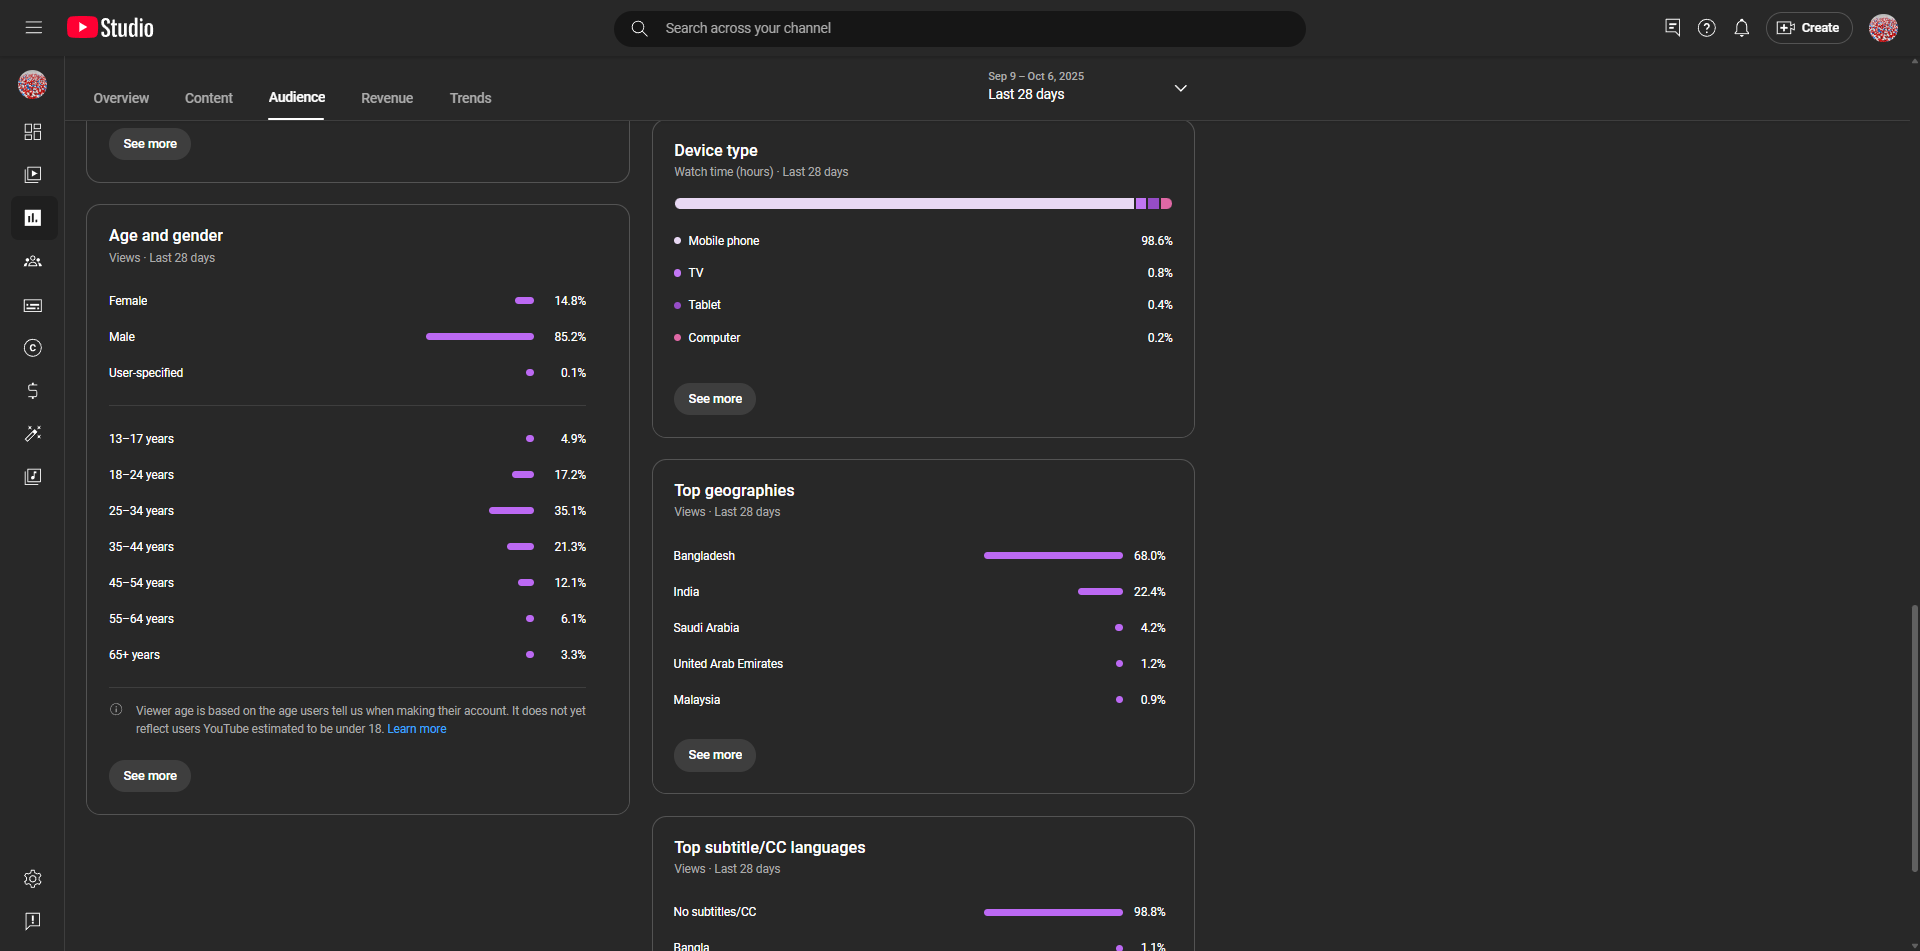Open the Audio library sidebar icon

click(x=33, y=477)
